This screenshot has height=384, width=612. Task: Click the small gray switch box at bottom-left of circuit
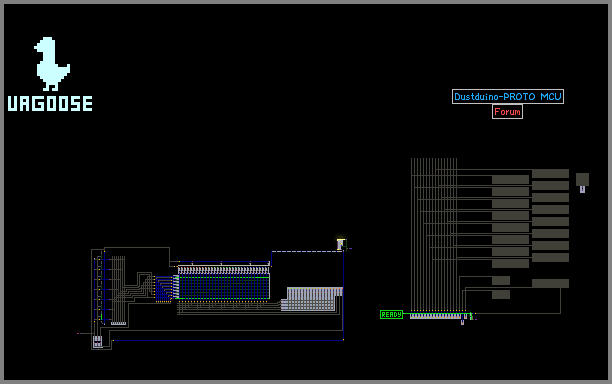[97, 341]
